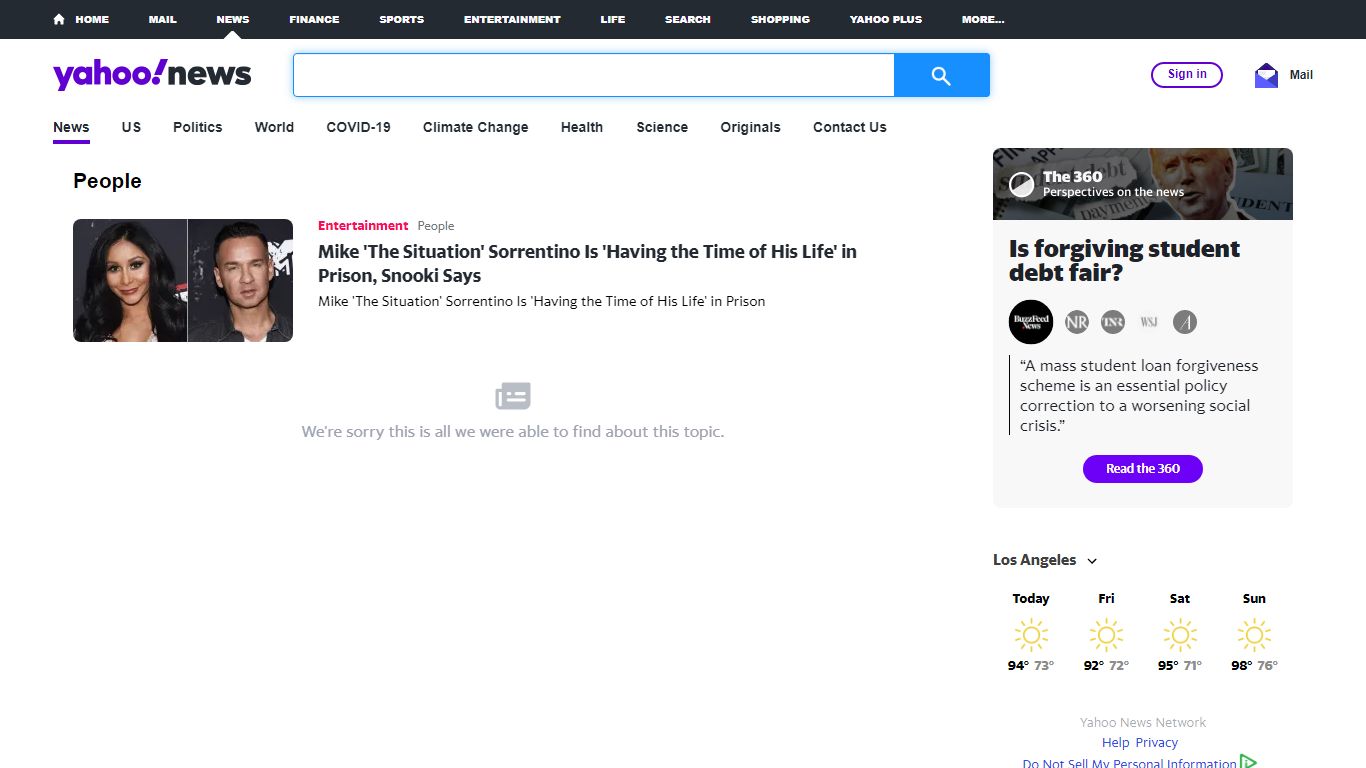
Task: Click The 360 half-circle logo icon
Action: pyautogui.click(x=1021, y=184)
